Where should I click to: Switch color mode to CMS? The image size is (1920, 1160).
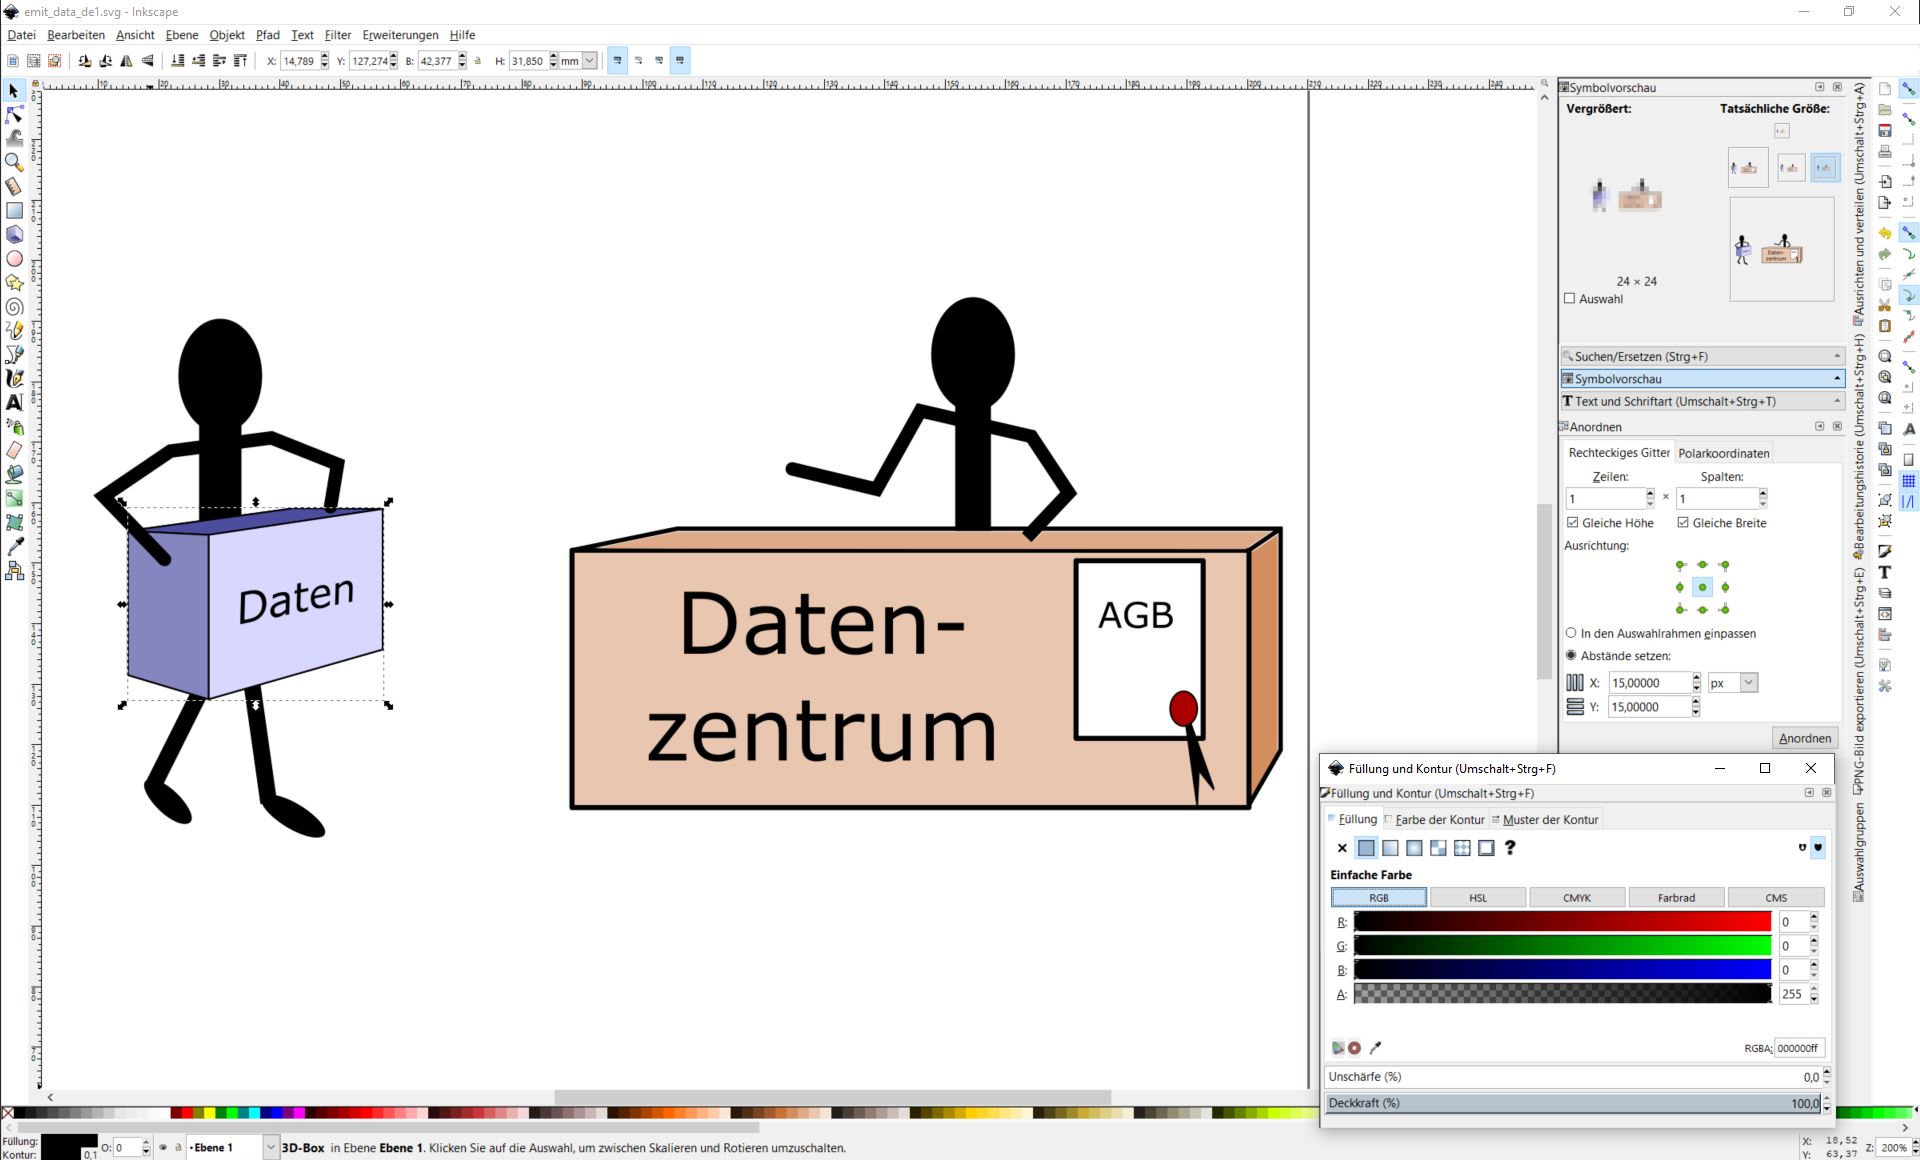point(1776,898)
